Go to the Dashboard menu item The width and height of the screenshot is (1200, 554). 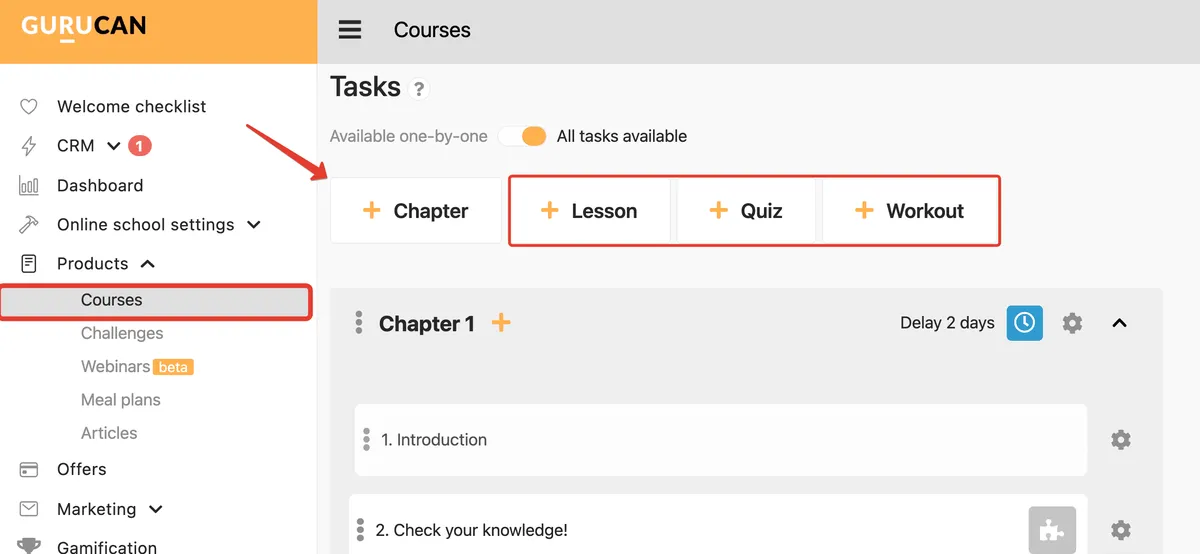100,185
